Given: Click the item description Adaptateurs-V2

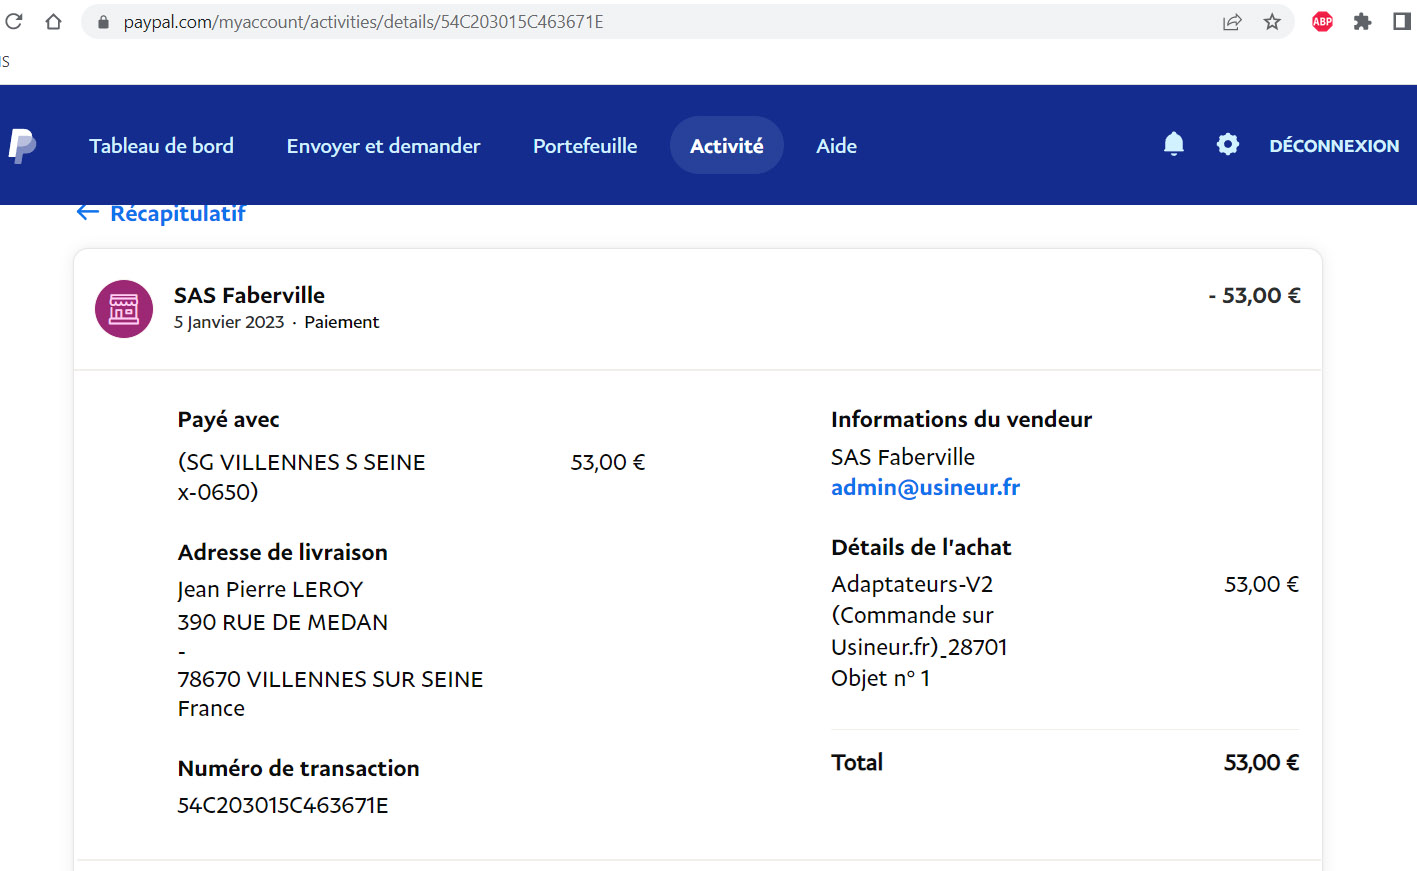Looking at the screenshot, I should (912, 584).
